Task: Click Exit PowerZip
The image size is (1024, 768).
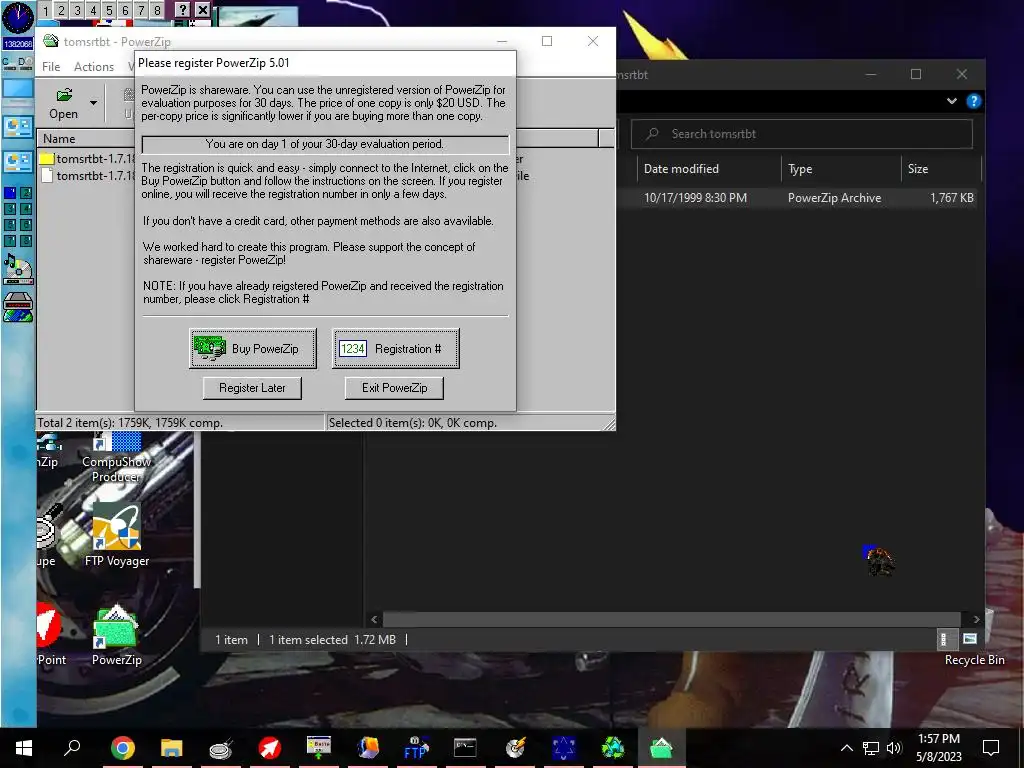Action: click(394, 388)
